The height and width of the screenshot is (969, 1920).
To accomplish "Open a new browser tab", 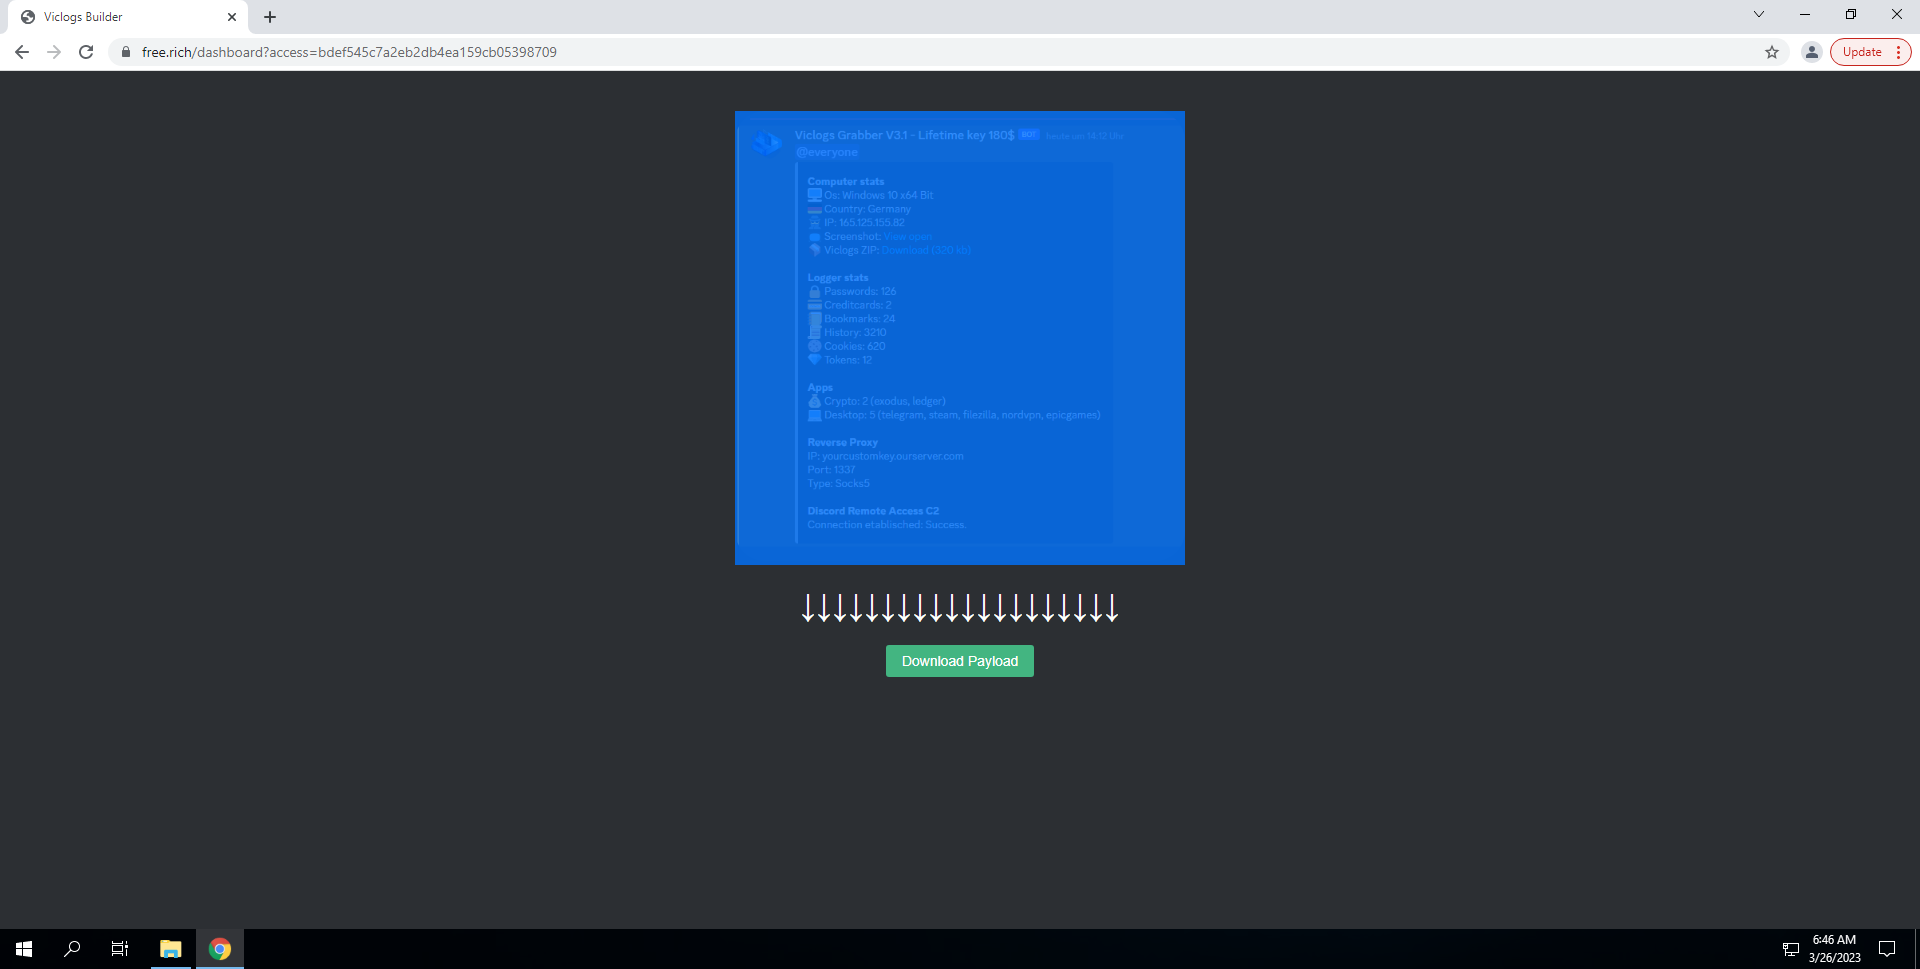I will [270, 17].
